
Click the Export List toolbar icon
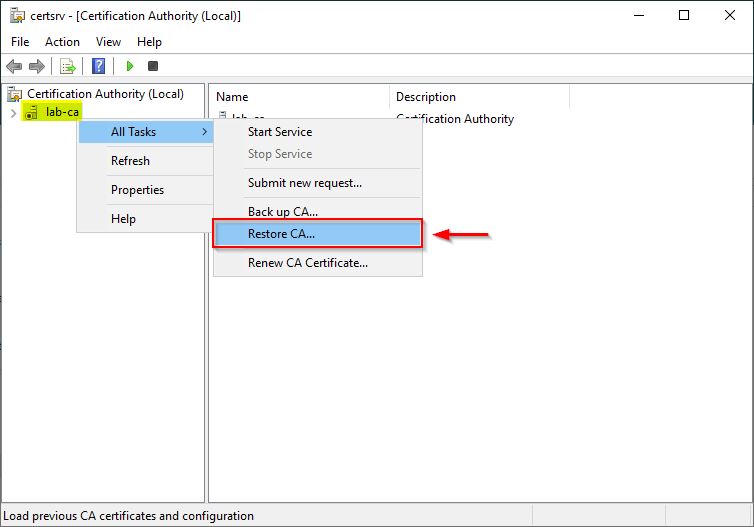click(x=68, y=66)
